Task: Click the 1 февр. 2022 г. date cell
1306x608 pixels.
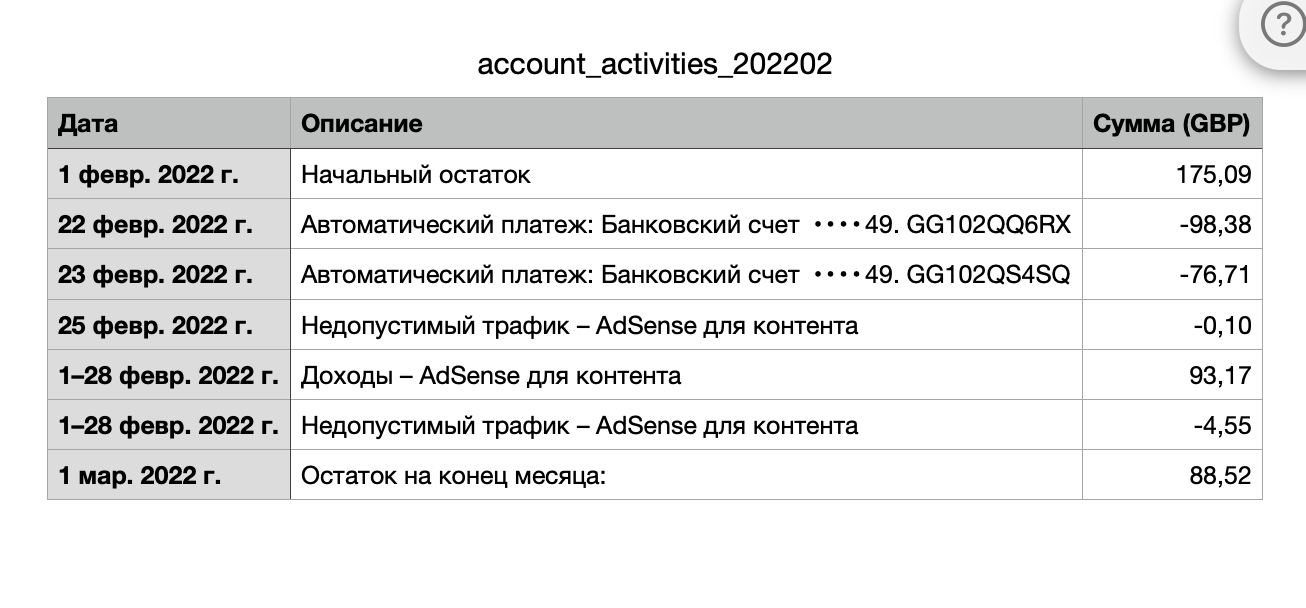Action: coord(169,174)
